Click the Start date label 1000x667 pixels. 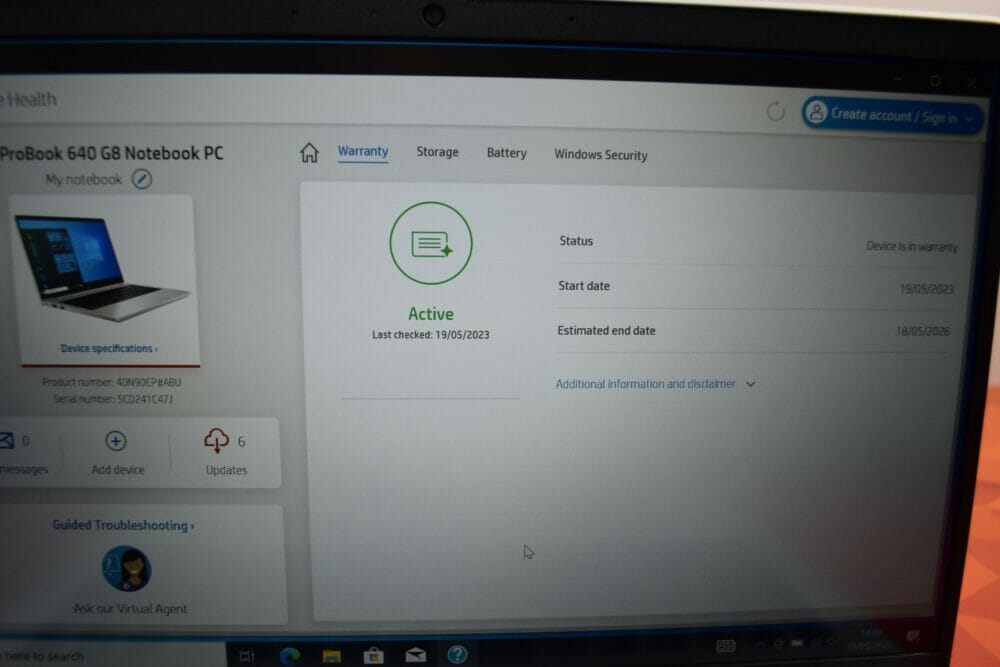tap(584, 286)
